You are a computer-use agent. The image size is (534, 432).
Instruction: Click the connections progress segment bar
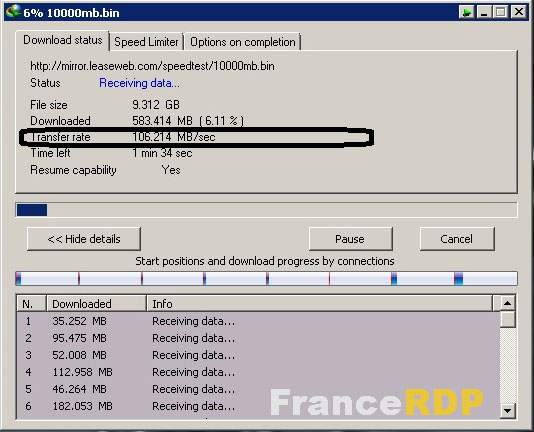pyautogui.click(x=266, y=279)
